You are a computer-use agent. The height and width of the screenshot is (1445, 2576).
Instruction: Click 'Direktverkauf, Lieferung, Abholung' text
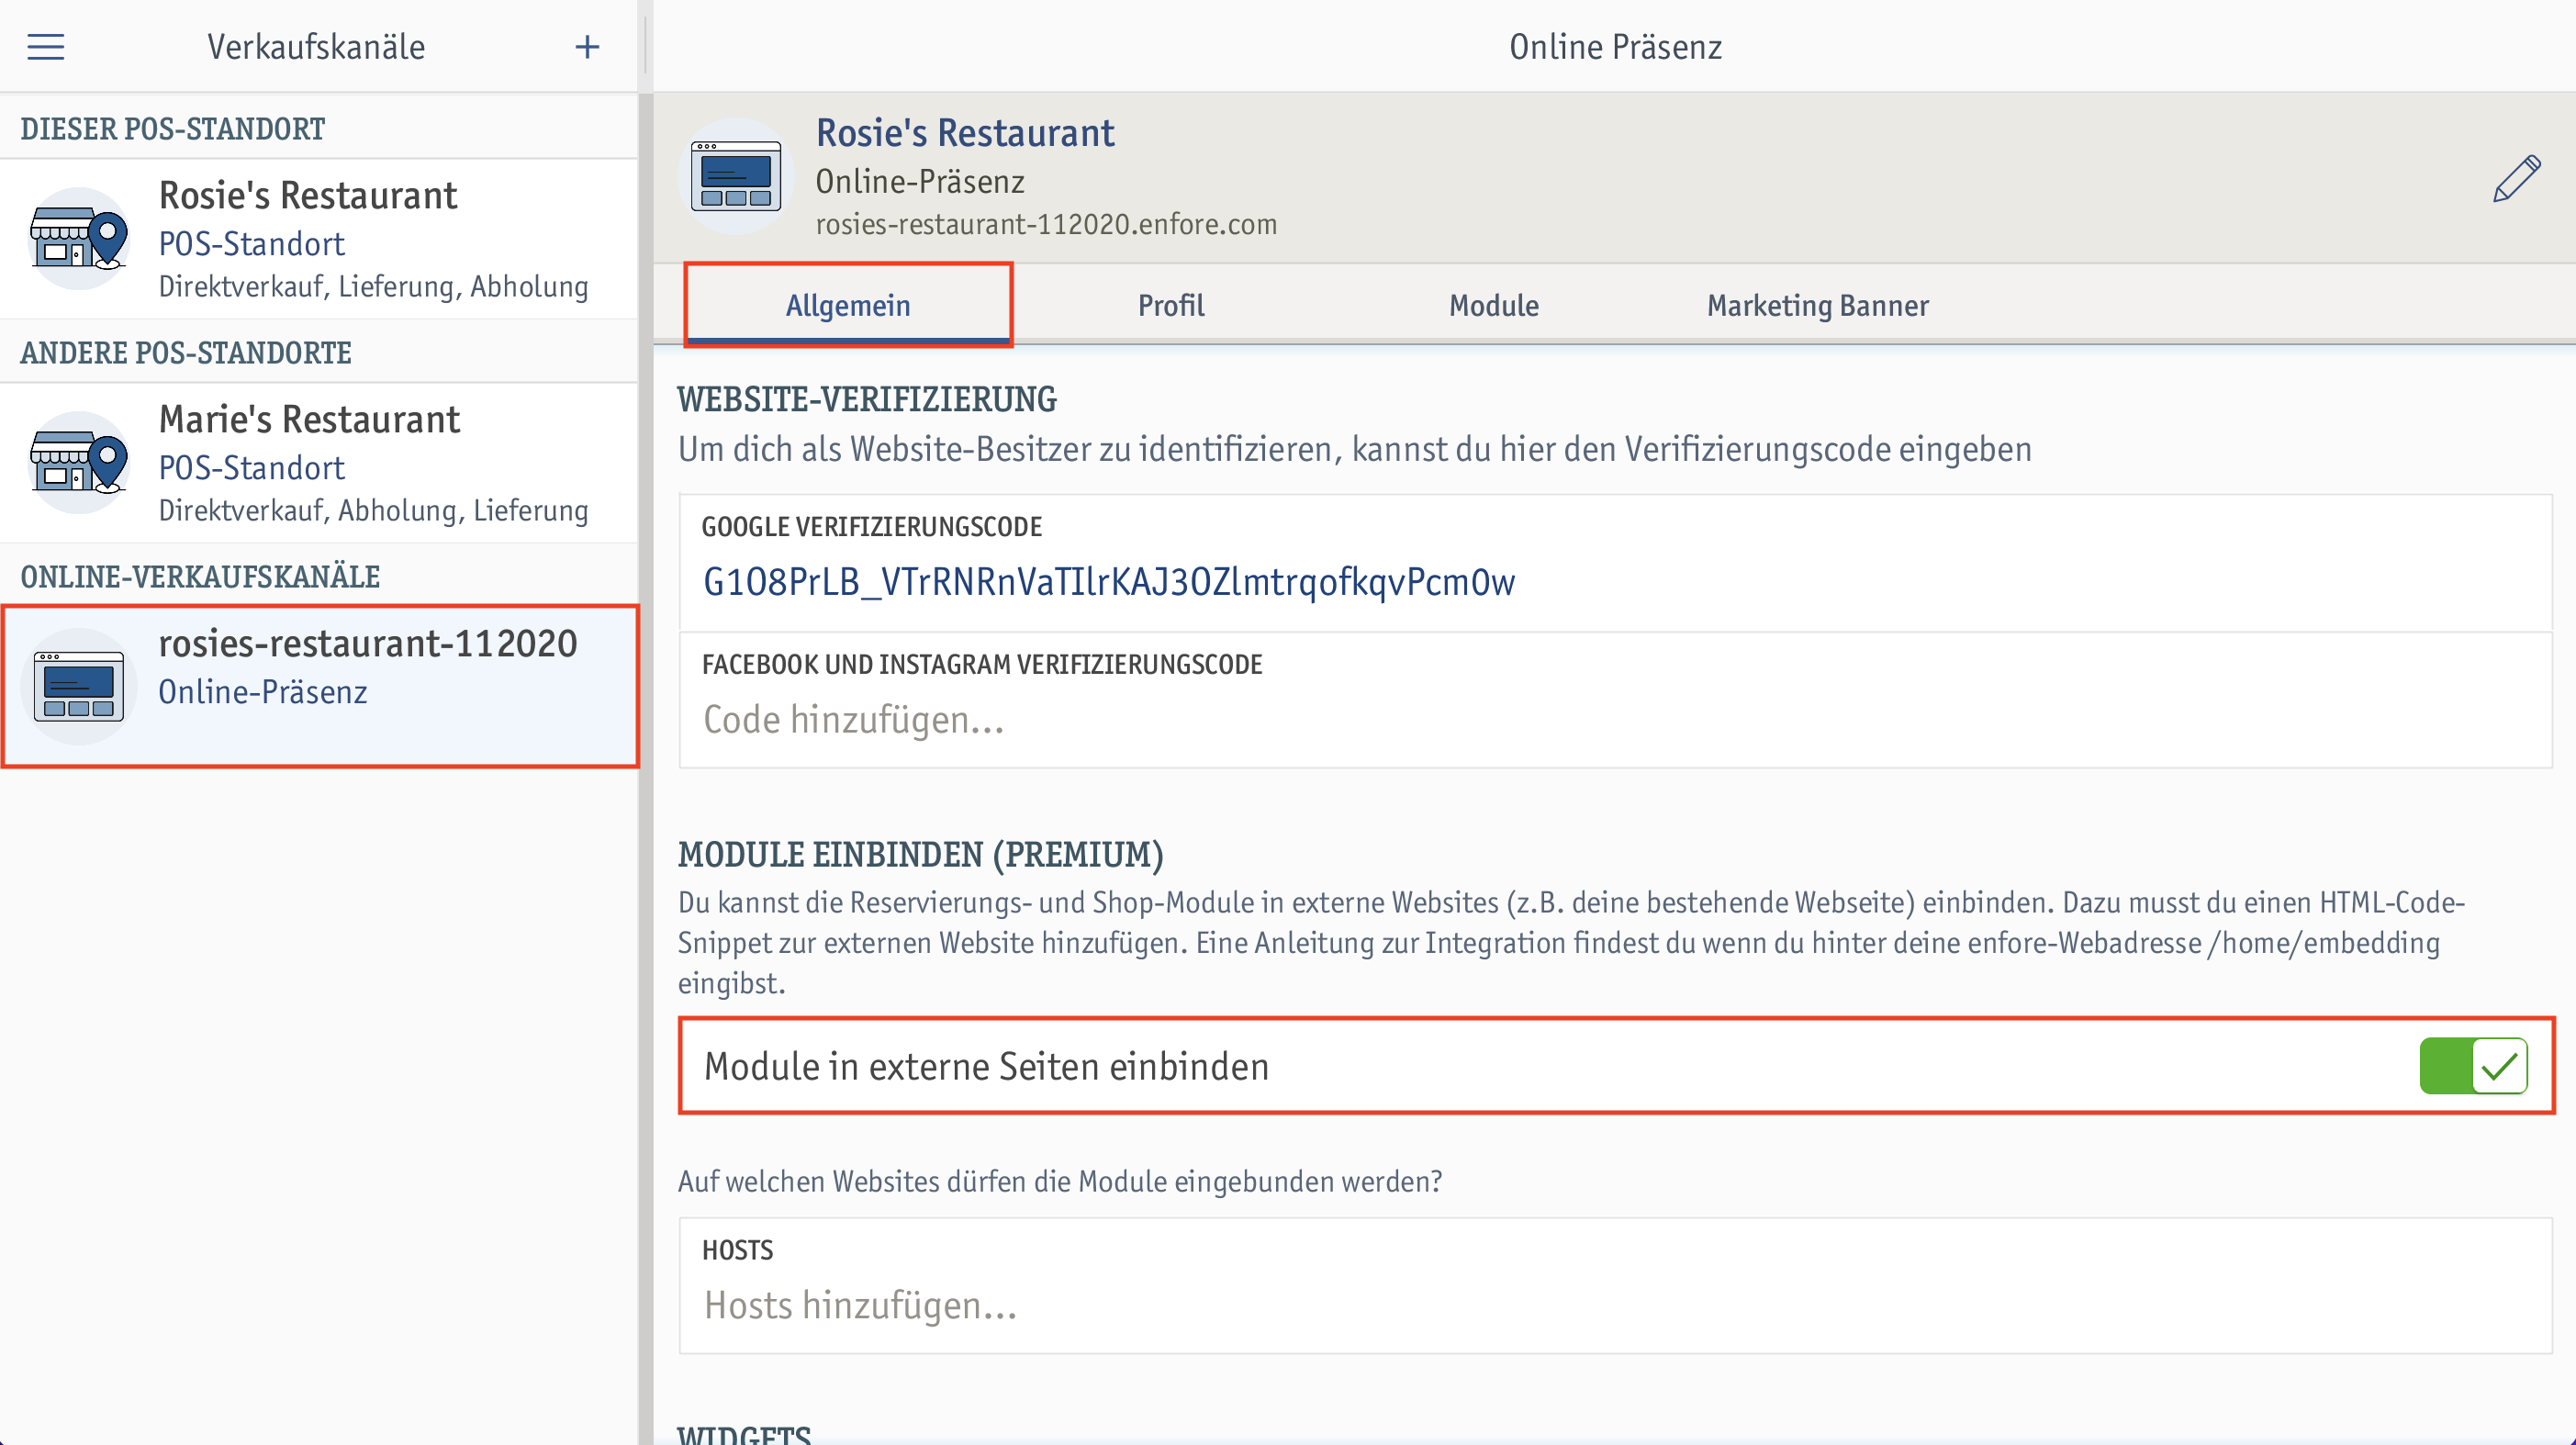(373, 287)
